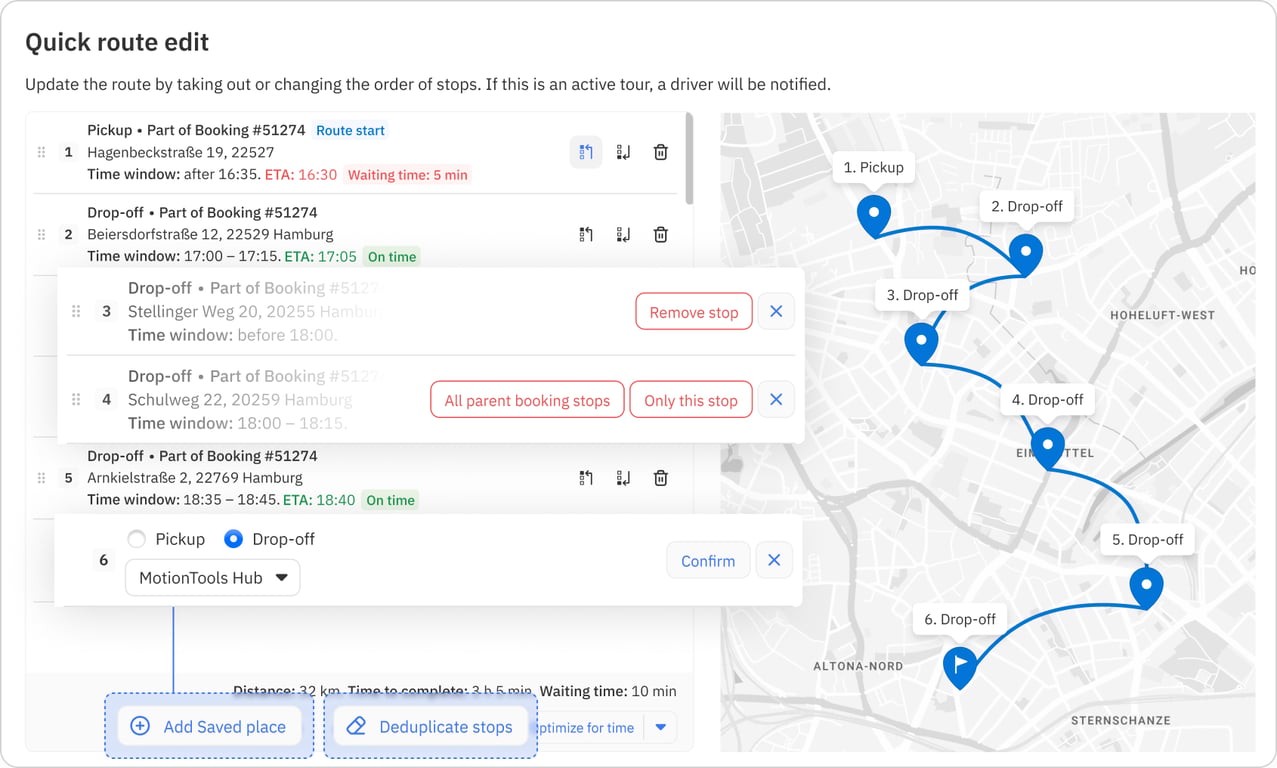Screen dimensions: 1277x768
Task: Cancel removal prompt for stop 4 with X
Action: tap(776, 399)
